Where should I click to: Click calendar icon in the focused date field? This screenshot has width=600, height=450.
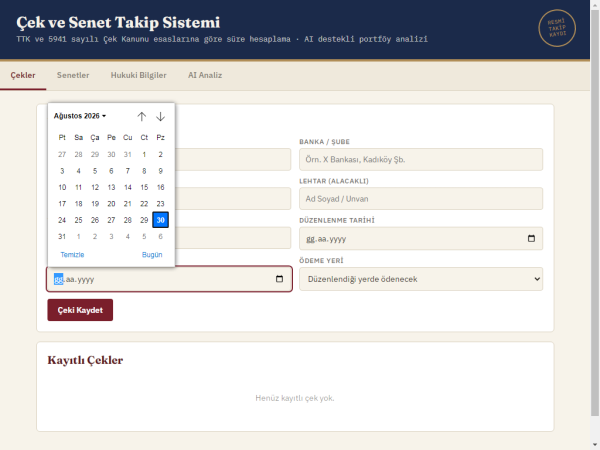pyautogui.click(x=279, y=279)
